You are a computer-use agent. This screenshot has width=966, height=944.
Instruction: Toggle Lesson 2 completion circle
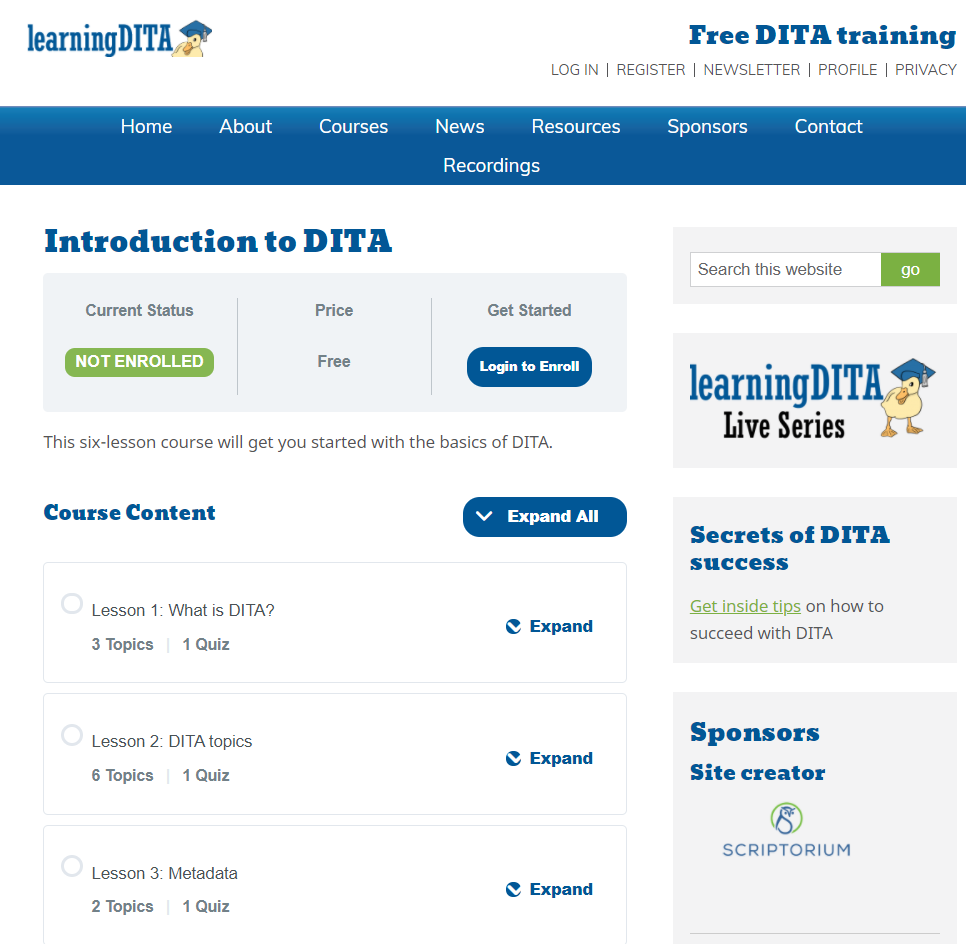point(72,734)
